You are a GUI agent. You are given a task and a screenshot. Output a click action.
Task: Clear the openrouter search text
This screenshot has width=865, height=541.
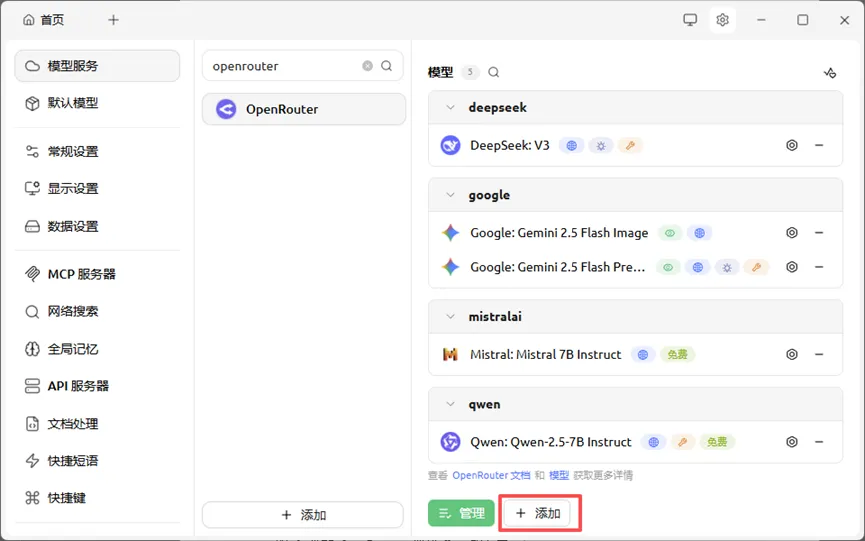(367, 66)
